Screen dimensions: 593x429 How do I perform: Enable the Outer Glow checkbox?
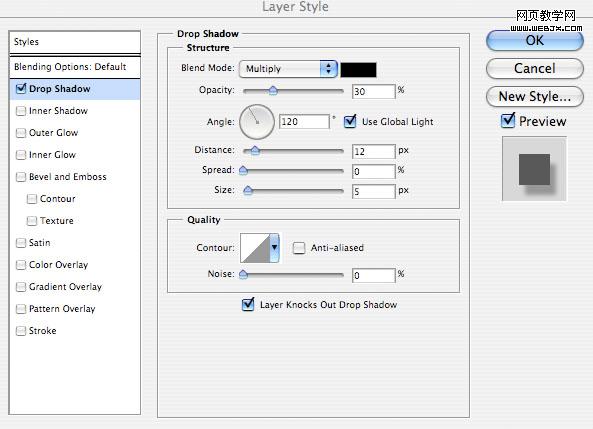coord(21,133)
